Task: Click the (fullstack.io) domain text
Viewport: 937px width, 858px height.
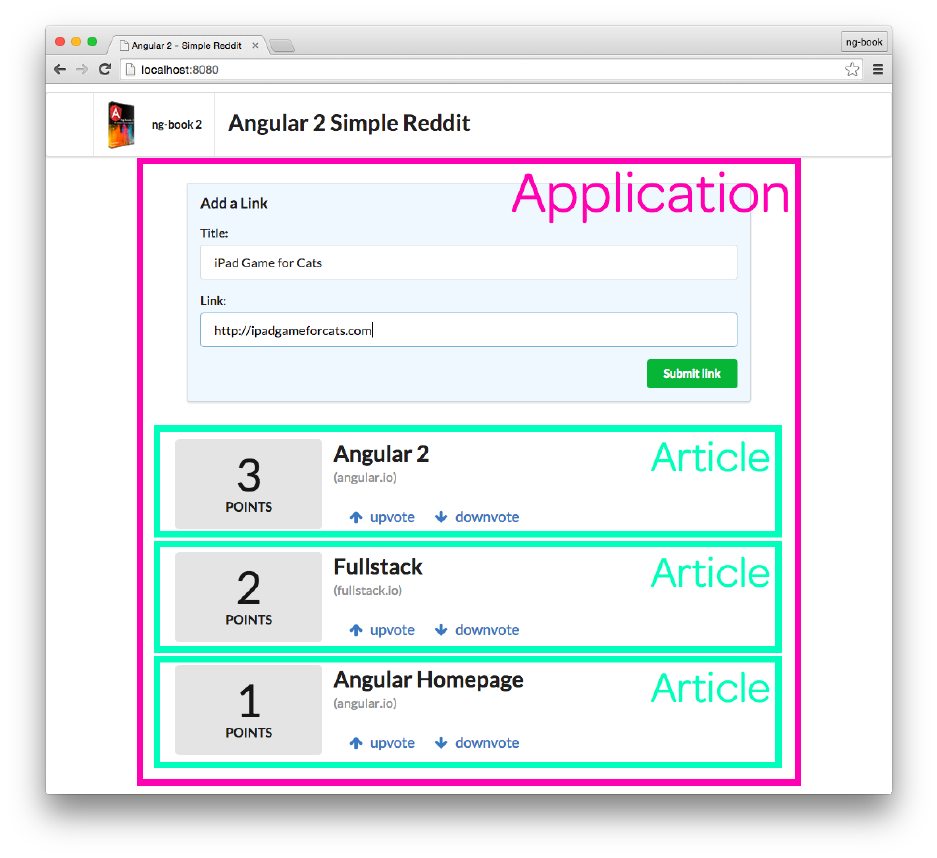Action: [x=368, y=590]
